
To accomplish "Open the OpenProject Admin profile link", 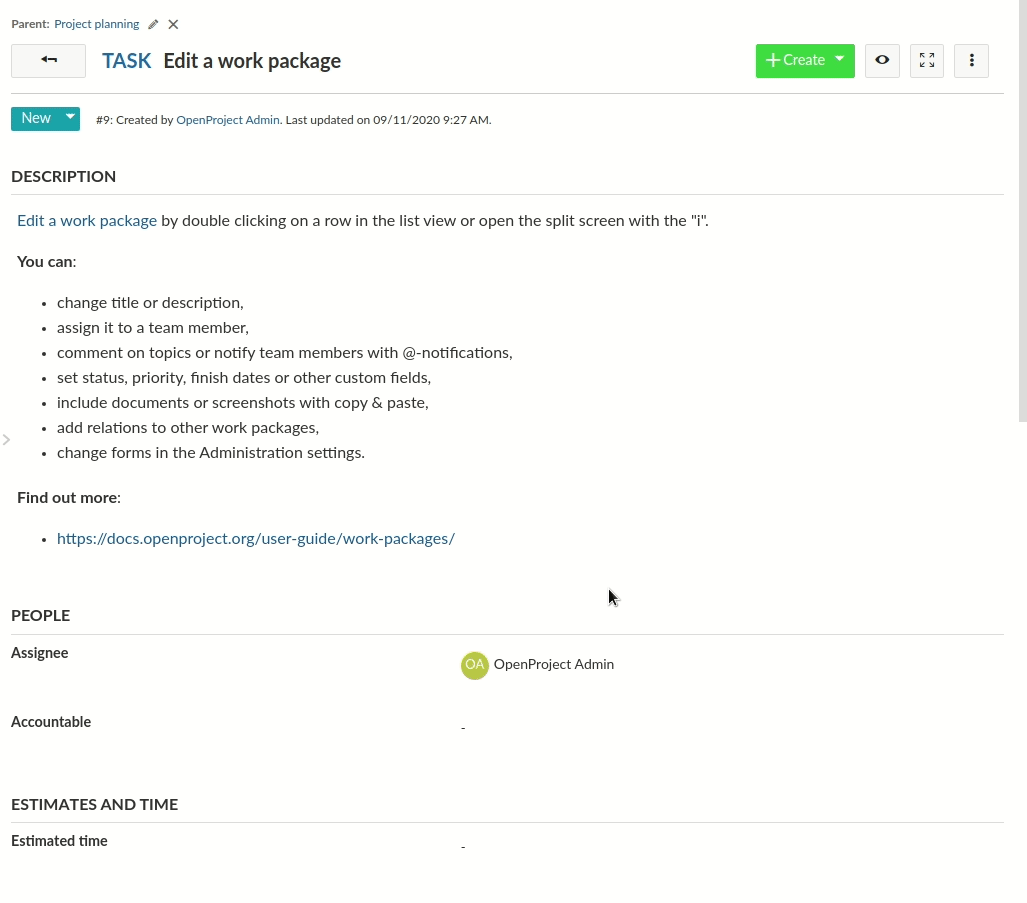I will (x=227, y=119).
